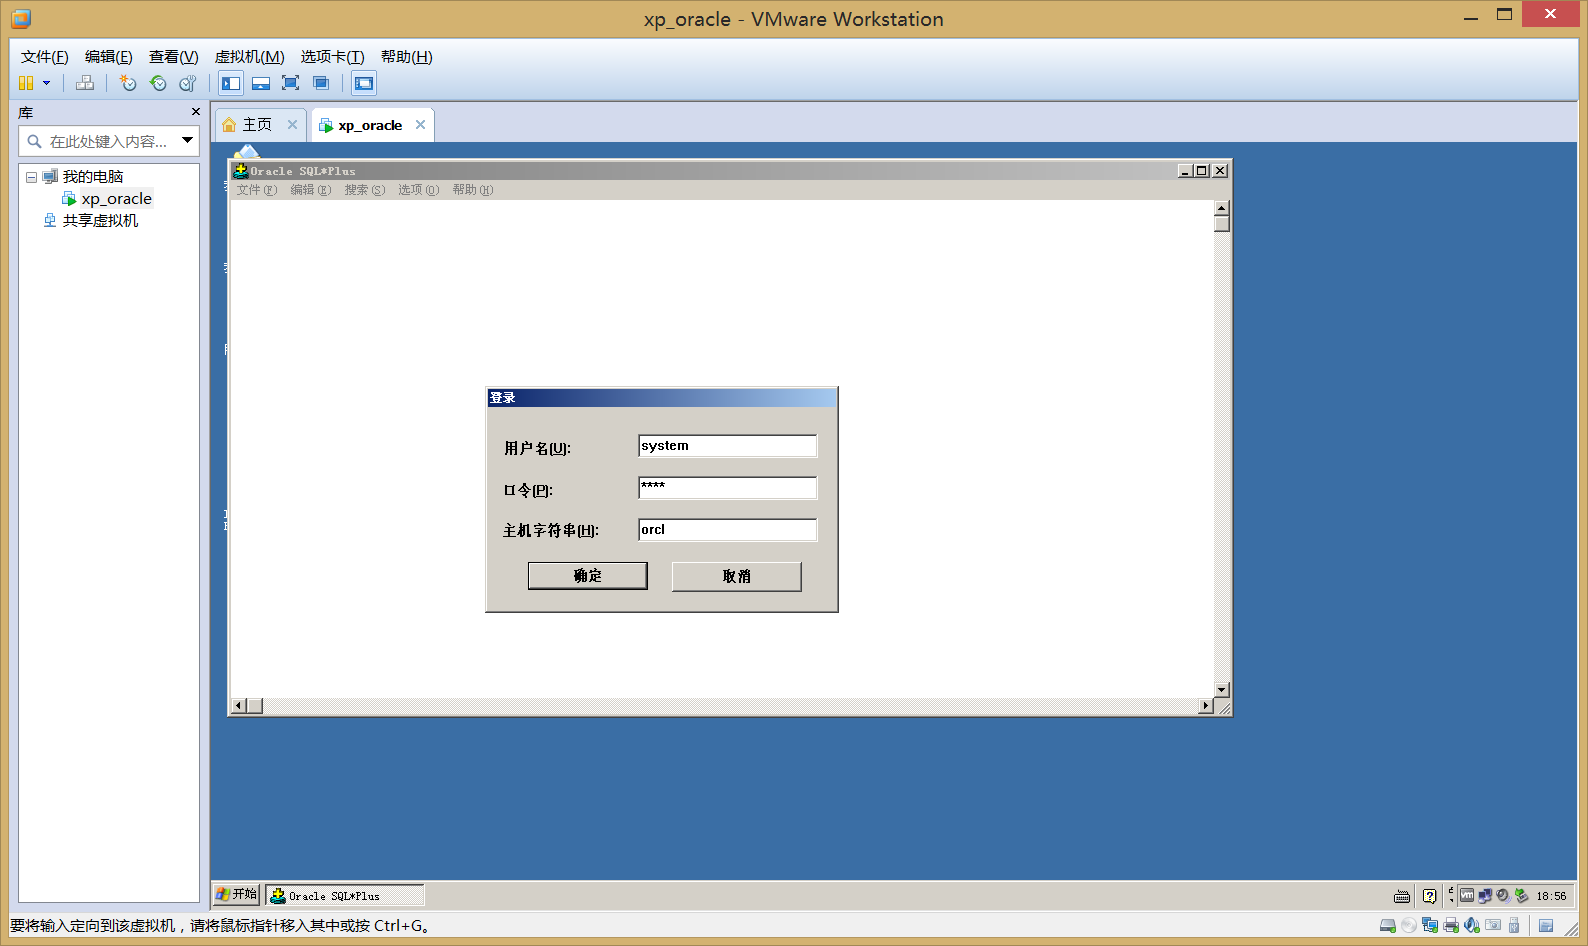Toggle the console view icon
The height and width of the screenshot is (946, 1588).
coord(364,83)
